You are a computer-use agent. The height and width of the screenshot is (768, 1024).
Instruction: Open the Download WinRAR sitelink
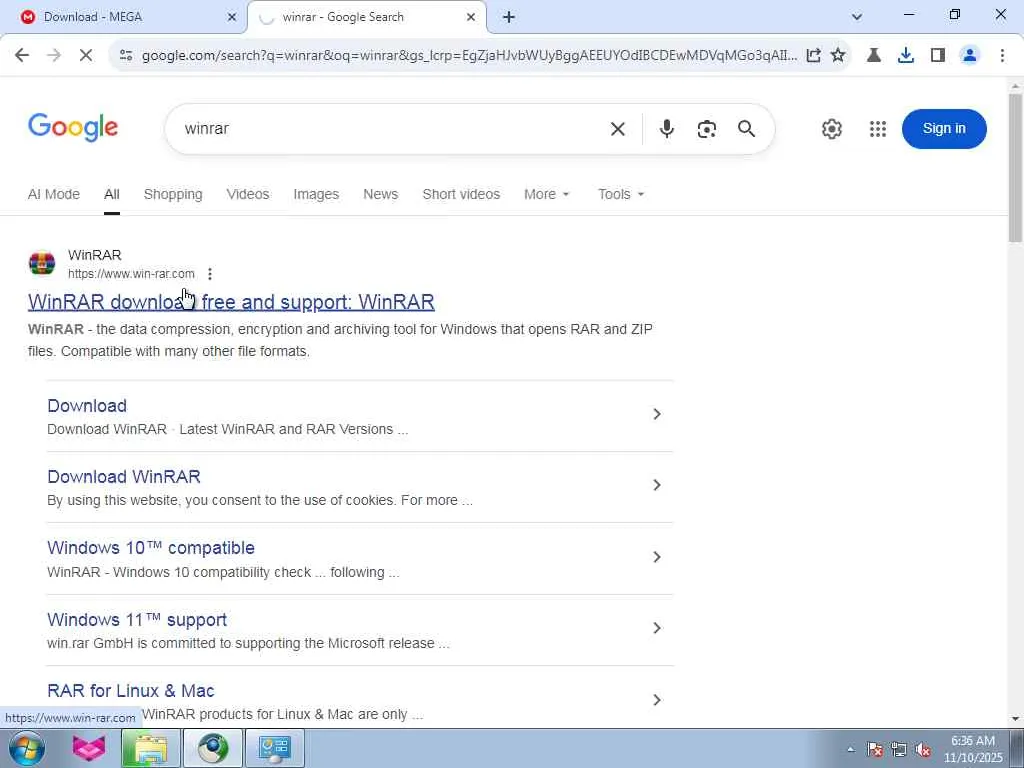(124, 477)
